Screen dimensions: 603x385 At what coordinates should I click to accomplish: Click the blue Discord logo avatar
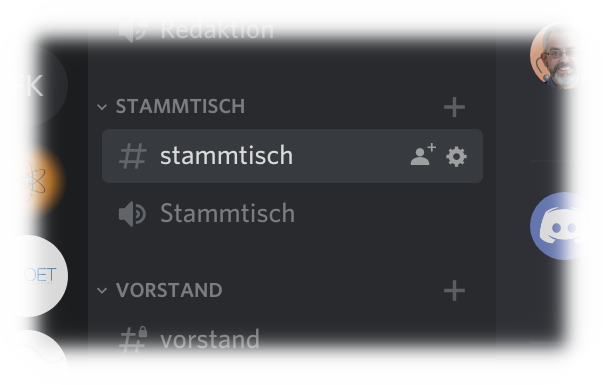point(560,226)
